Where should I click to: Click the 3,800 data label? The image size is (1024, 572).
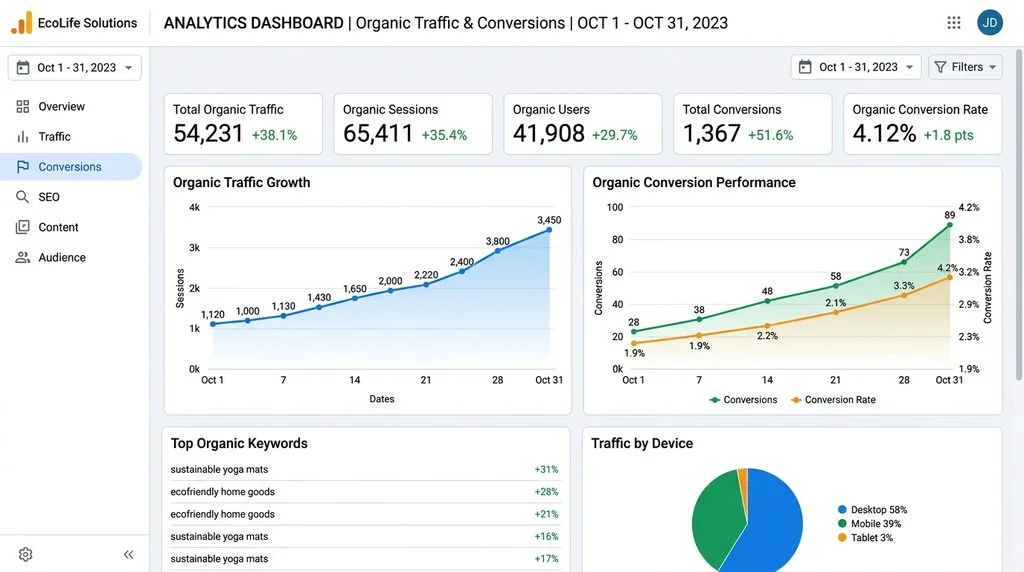[498, 241]
